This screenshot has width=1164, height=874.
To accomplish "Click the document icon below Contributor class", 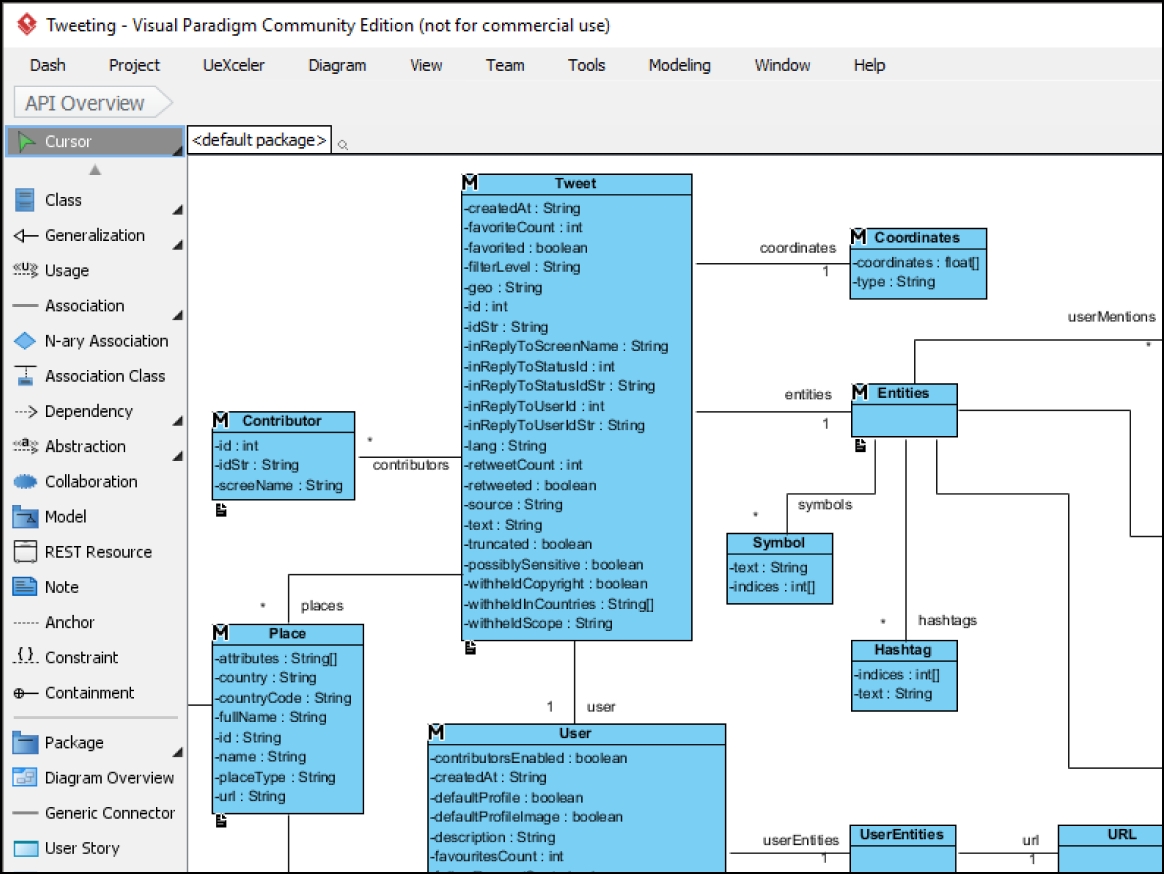I will 221,510.
